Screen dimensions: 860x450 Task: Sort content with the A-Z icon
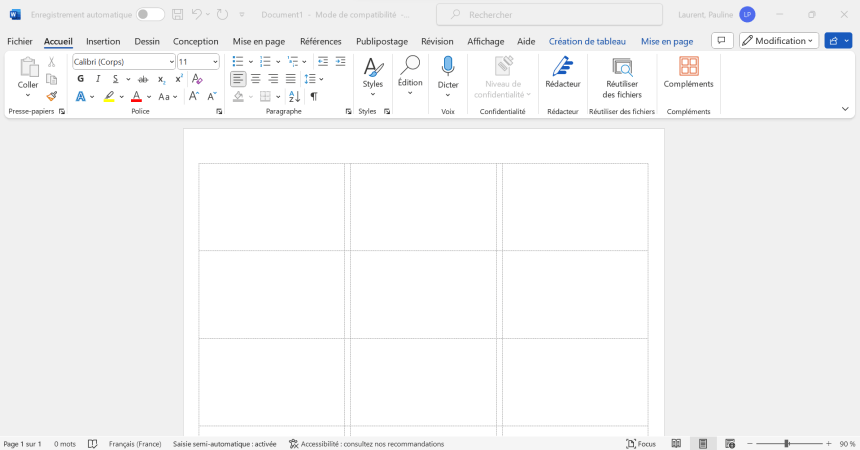coord(295,97)
